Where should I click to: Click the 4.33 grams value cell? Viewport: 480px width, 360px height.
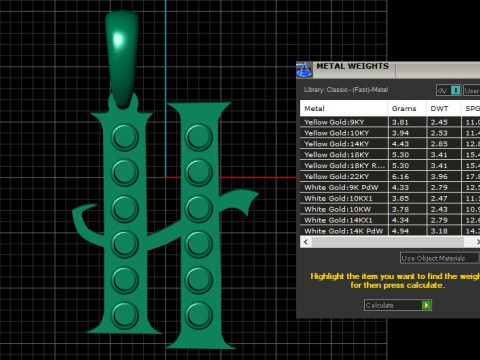(x=407, y=187)
